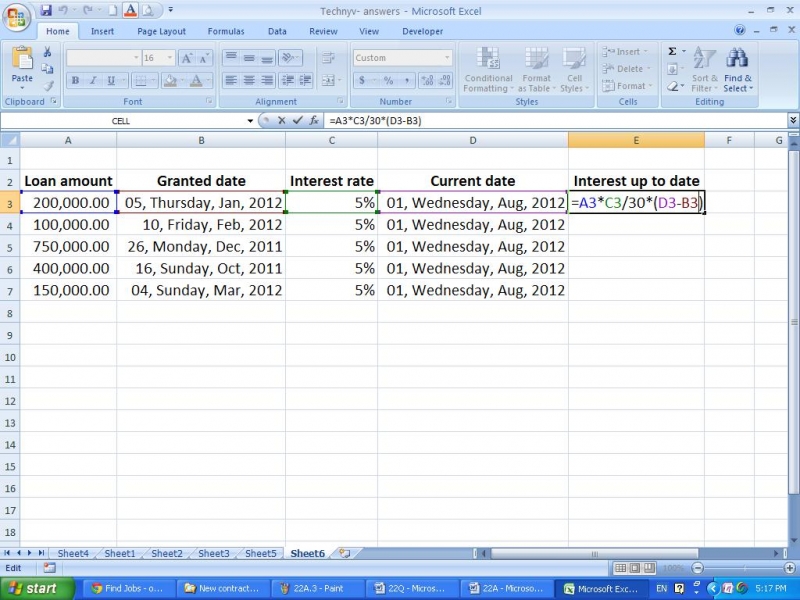Viewport: 800px width, 600px height.
Task: Open the font size 16 dropdown
Action: (x=170, y=58)
